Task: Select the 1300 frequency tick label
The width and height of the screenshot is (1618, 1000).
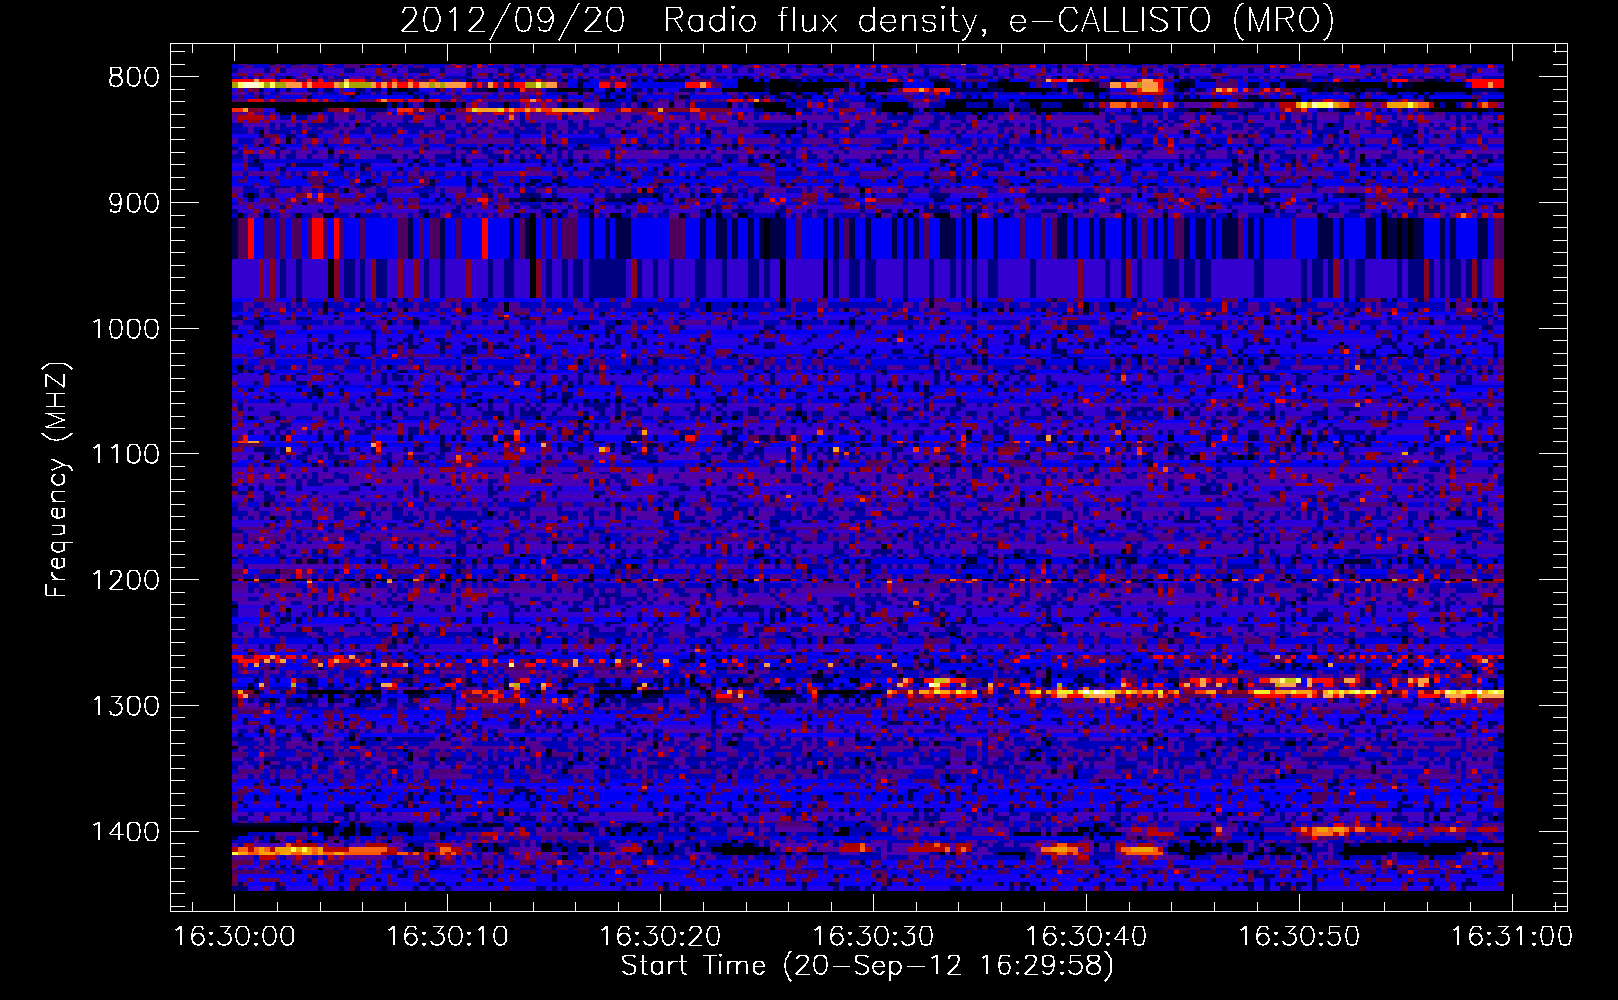Action: [125, 706]
